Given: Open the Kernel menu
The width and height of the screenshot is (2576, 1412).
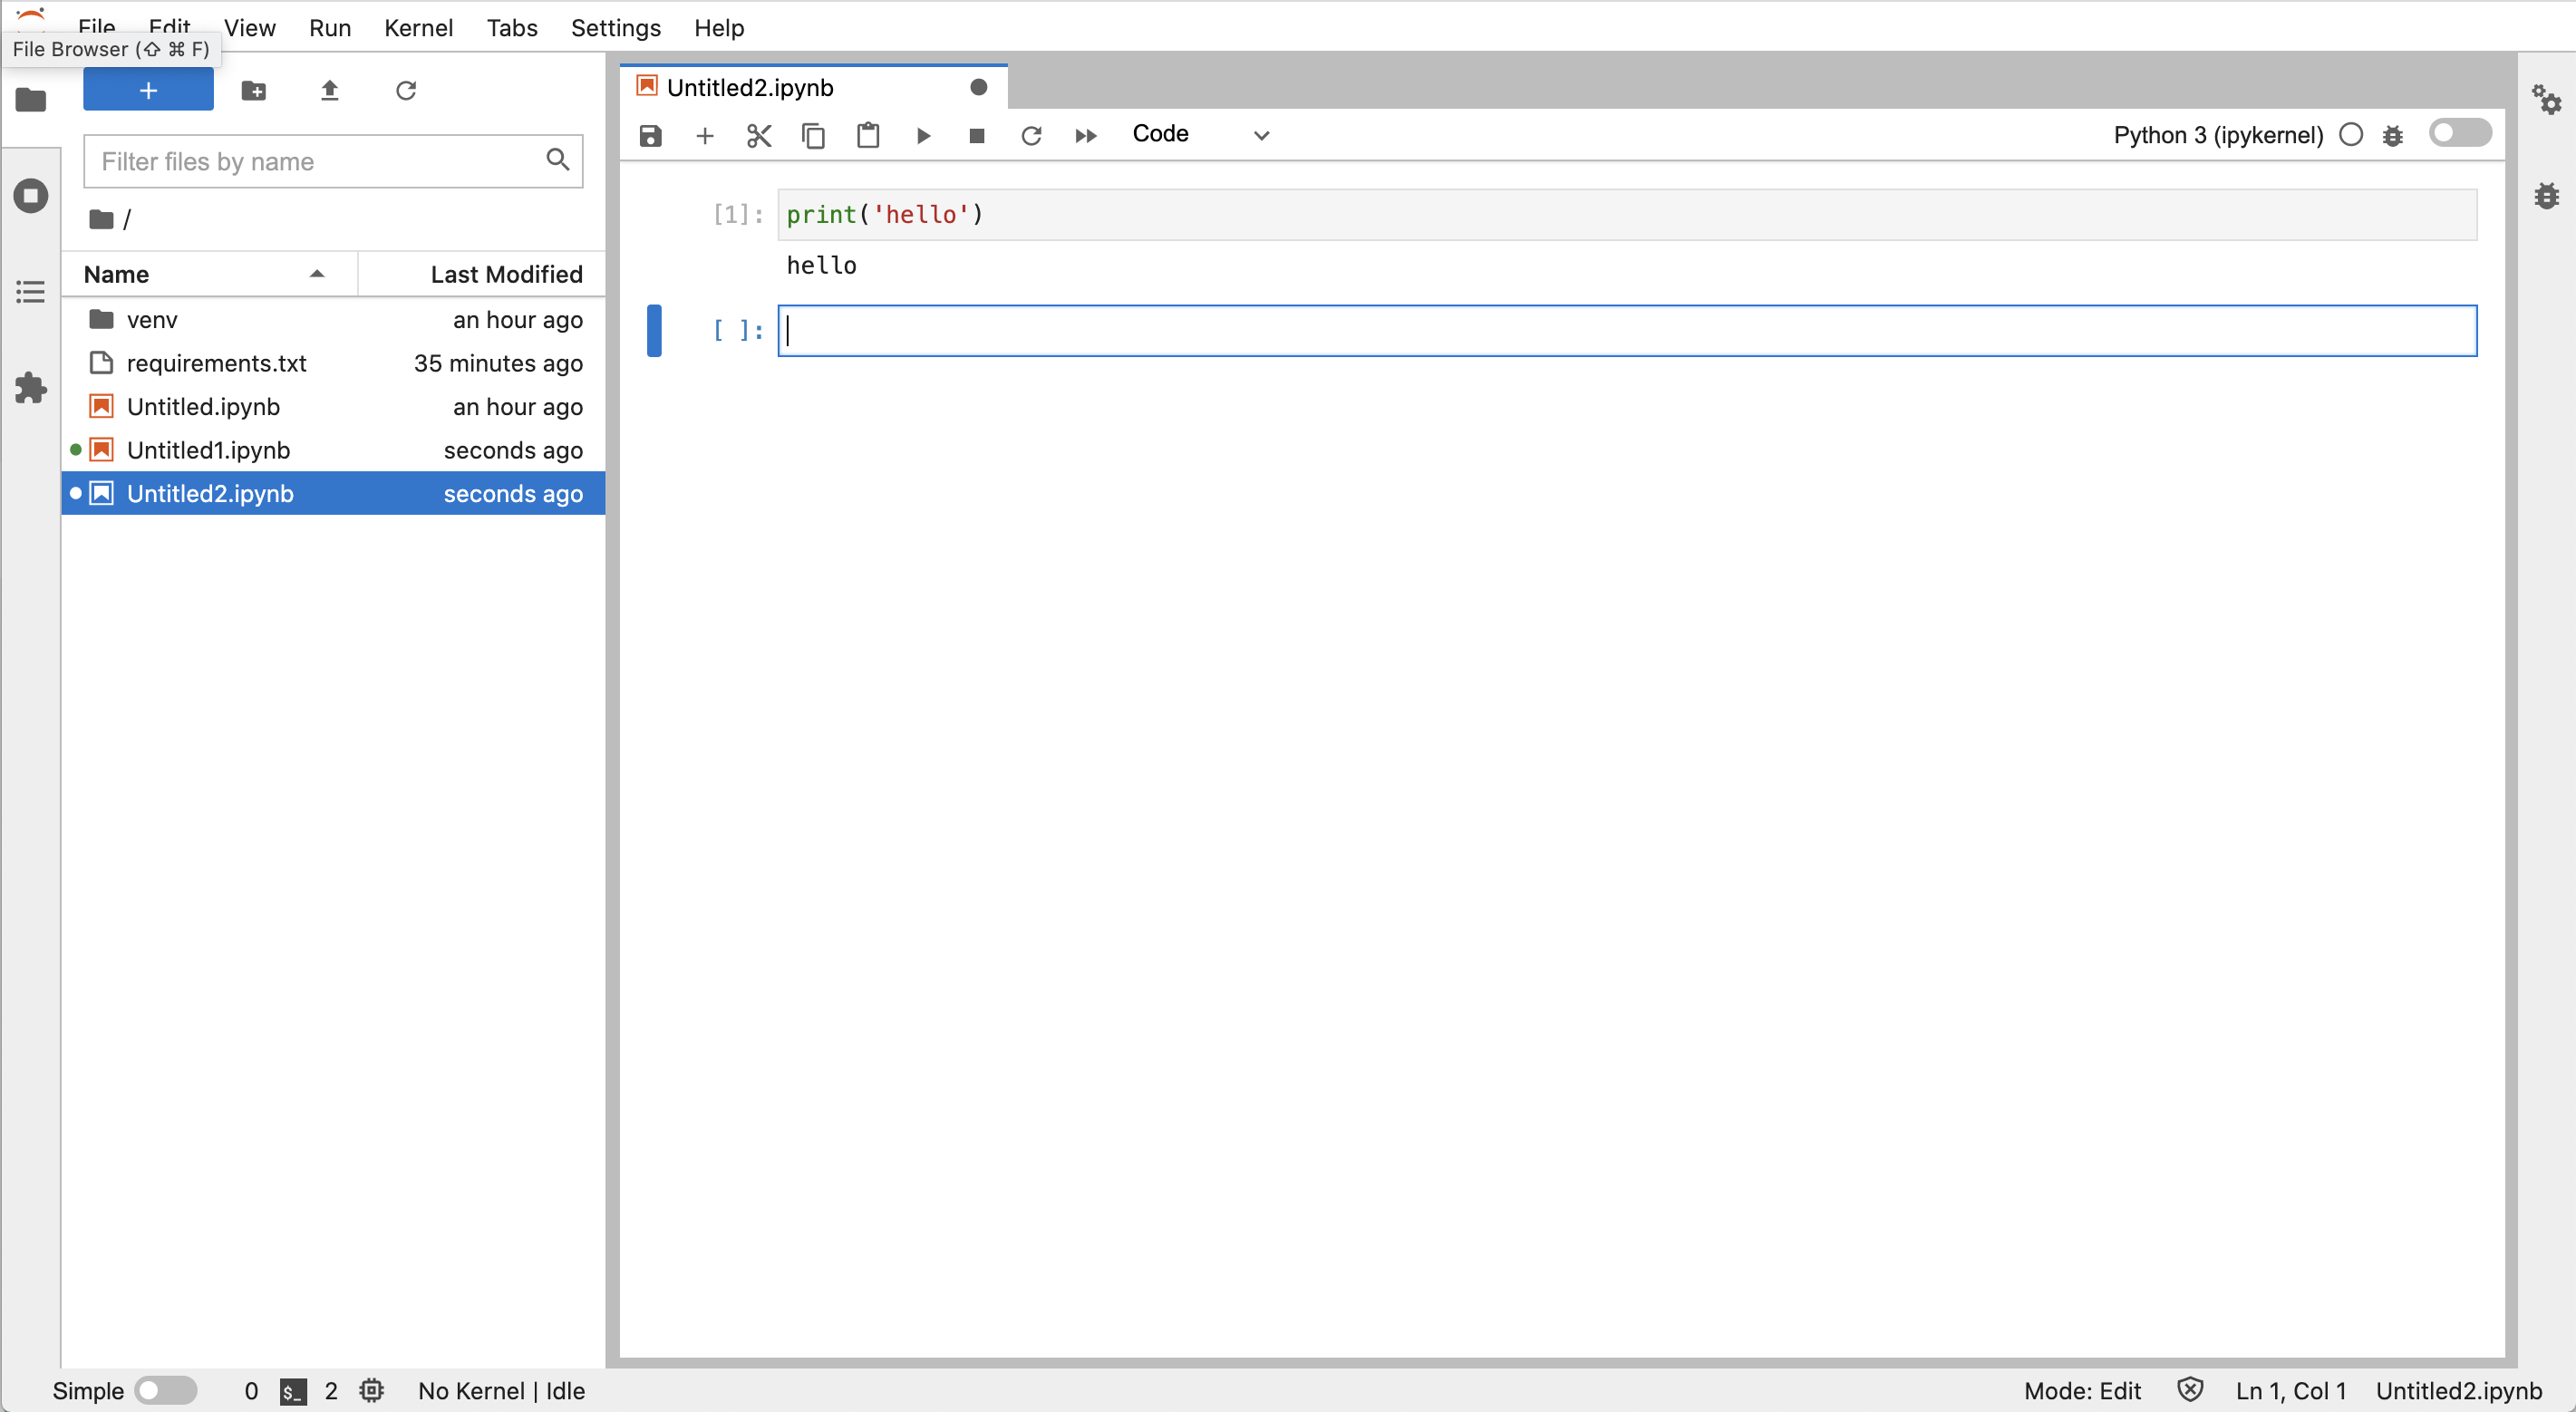Looking at the screenshot, I should click(x=418, y=28).
